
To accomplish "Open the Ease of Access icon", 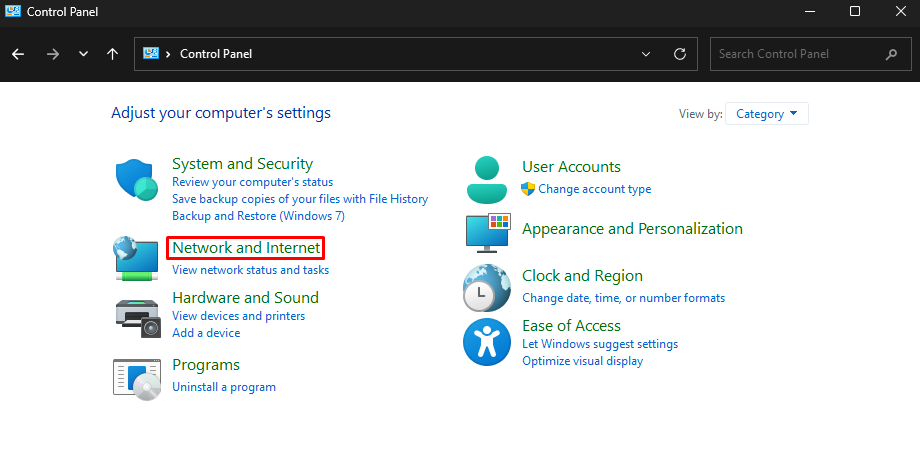I will (x=486, y=342).
